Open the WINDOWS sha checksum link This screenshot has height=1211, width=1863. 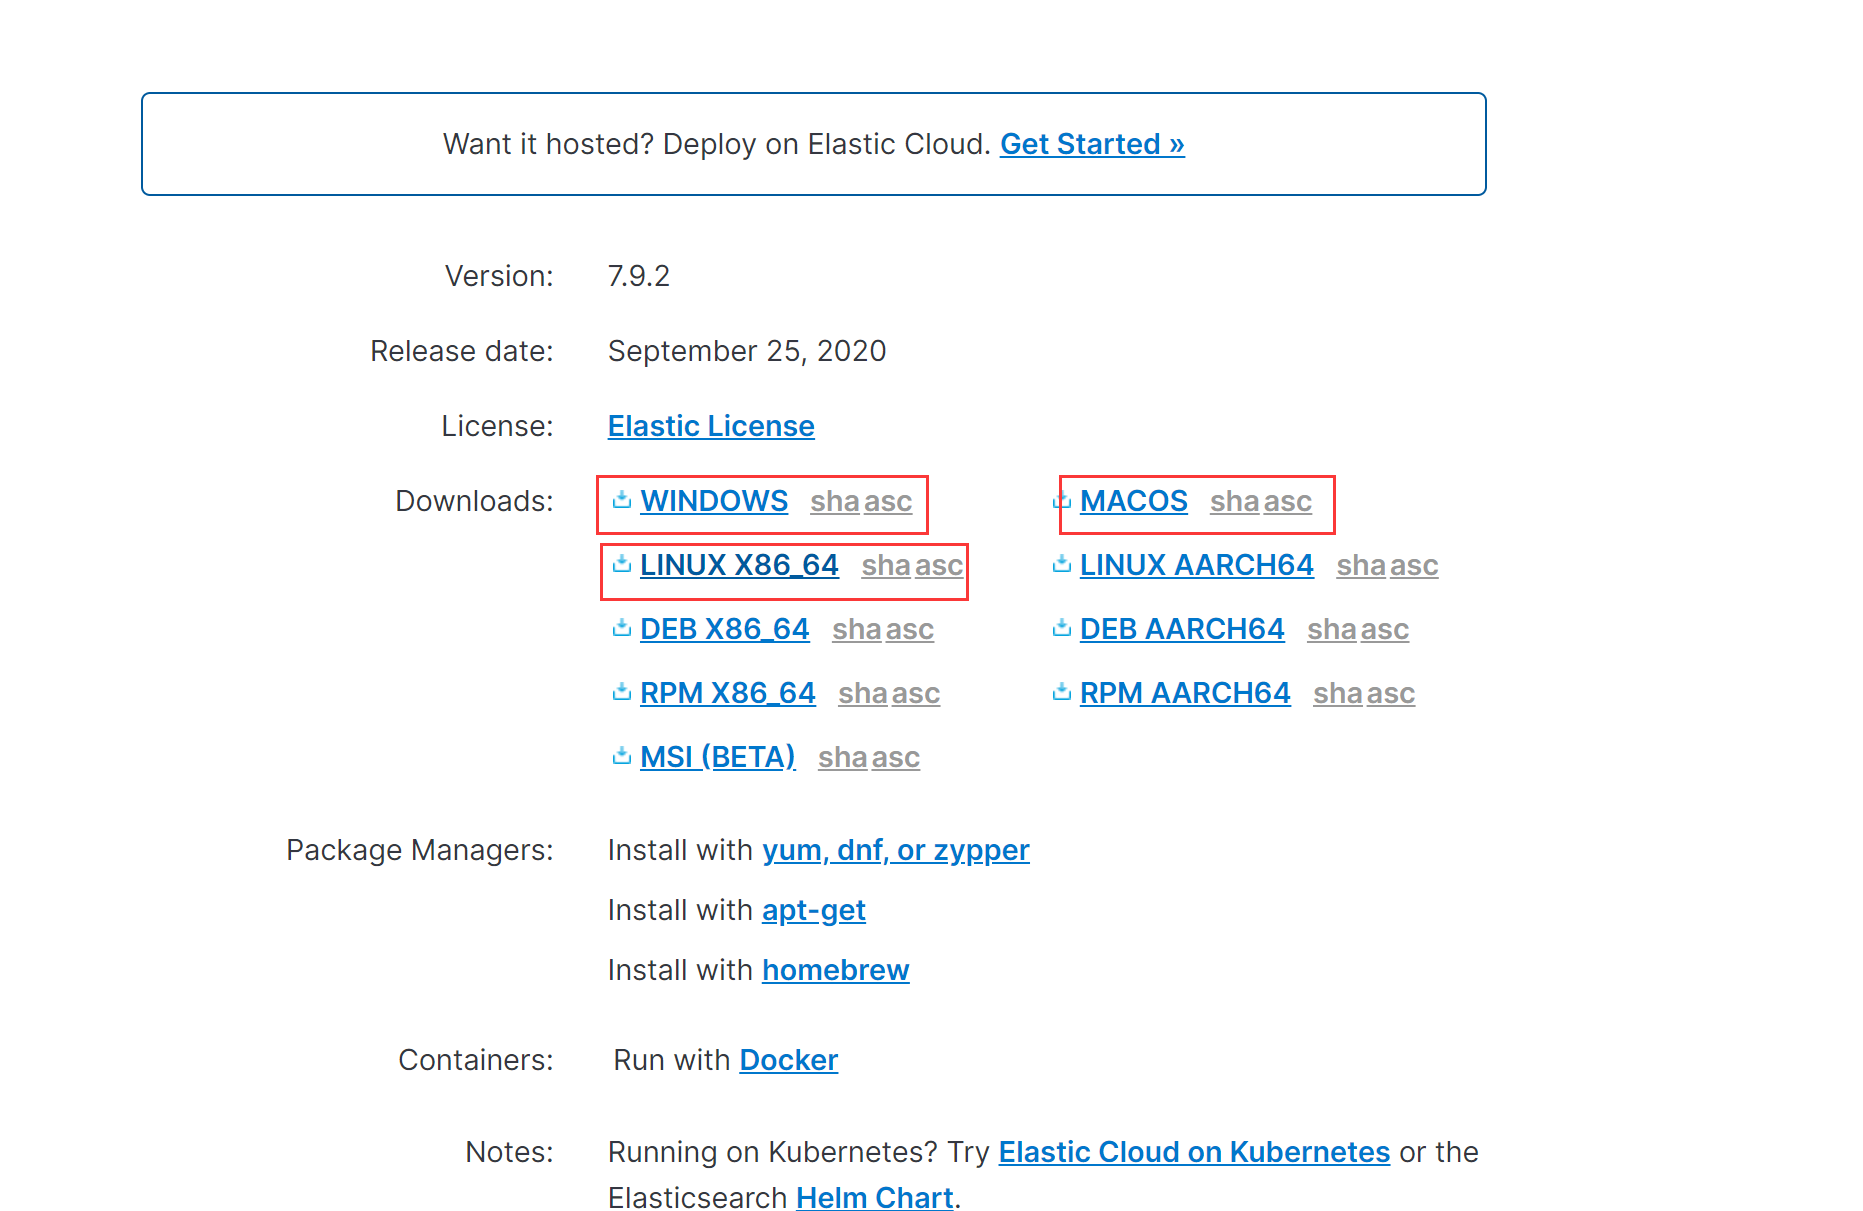(x=834, y=501)
